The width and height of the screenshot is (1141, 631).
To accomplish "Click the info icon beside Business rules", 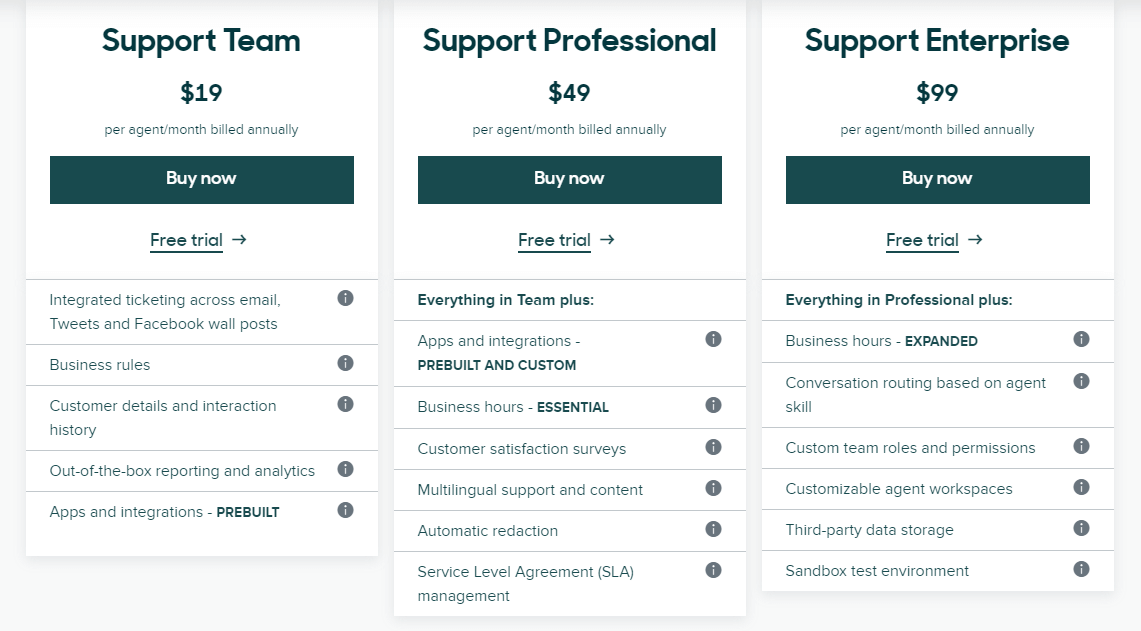I will point(345,364).
